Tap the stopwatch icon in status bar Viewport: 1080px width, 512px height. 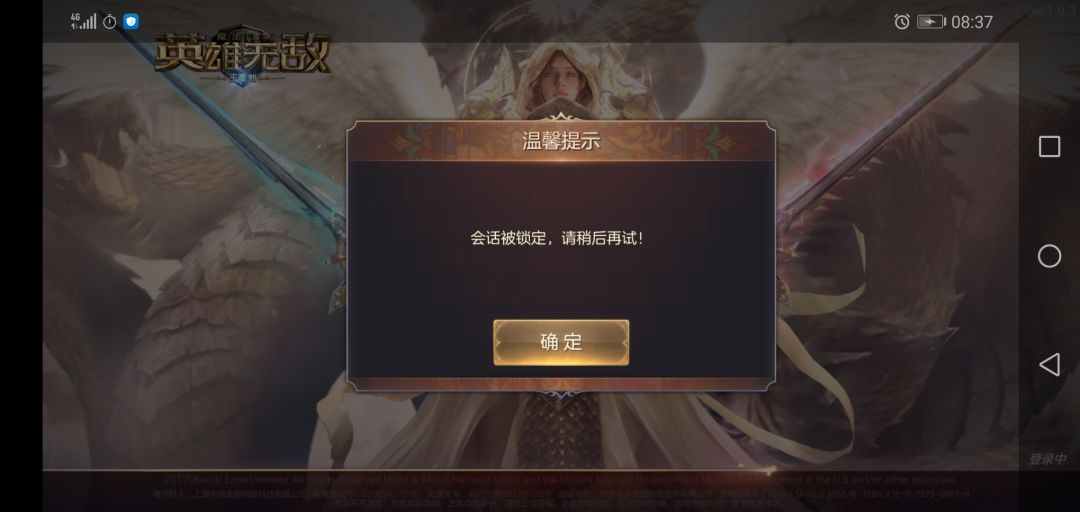point(110,21)
